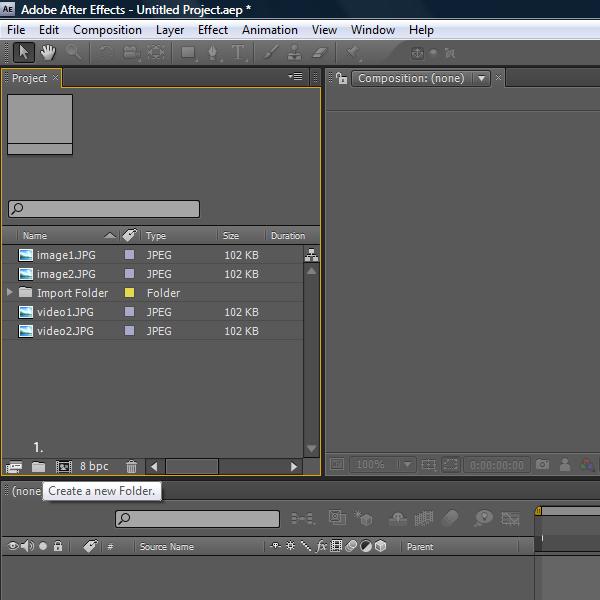The height and width of the screenshot is (600, 600).
Task: Toggle hide shy layers in timeline
Action: pyautogui.click(x=398, y=518)
